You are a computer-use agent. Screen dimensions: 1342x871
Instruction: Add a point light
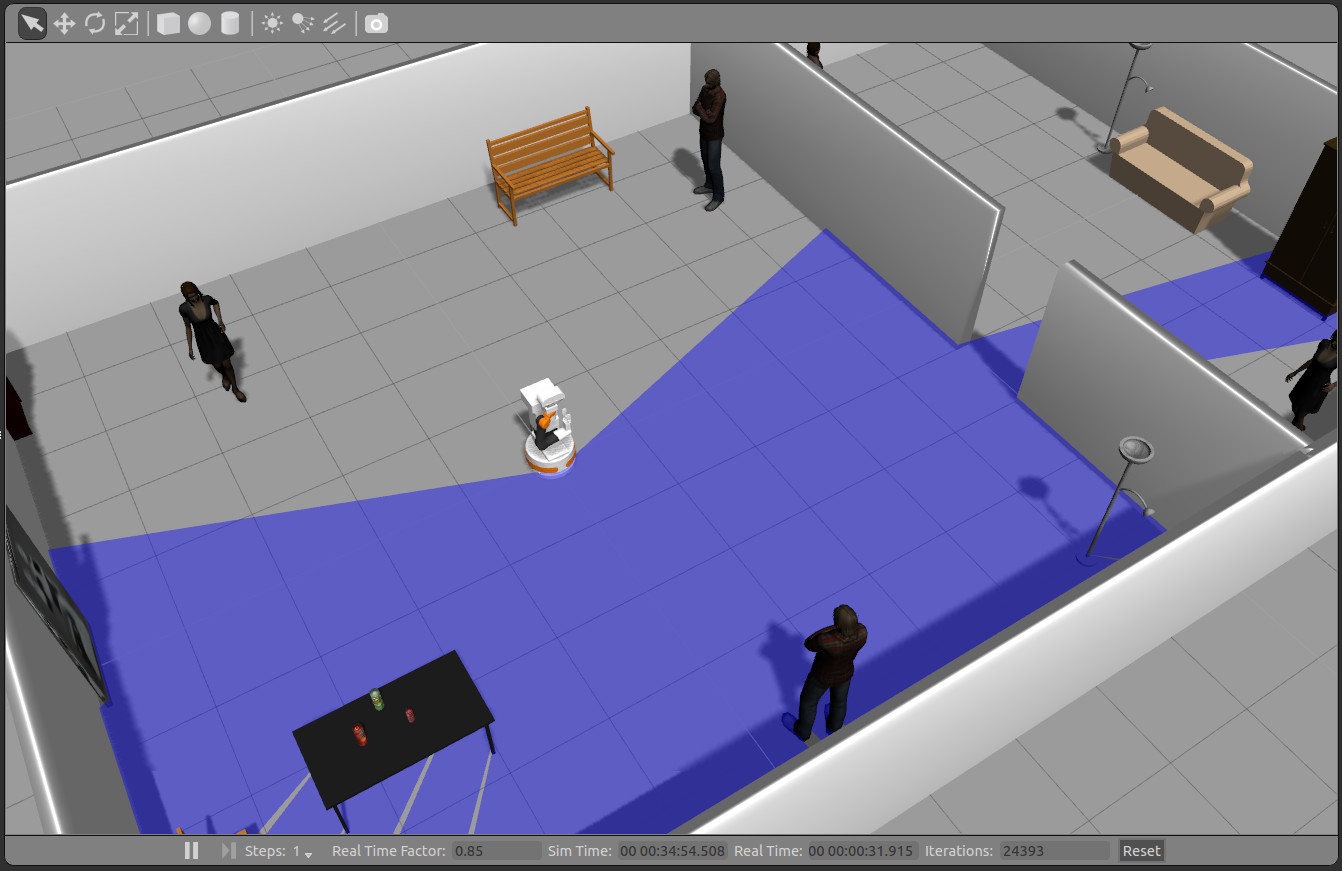pyautogui.click(x=272, y=23)
